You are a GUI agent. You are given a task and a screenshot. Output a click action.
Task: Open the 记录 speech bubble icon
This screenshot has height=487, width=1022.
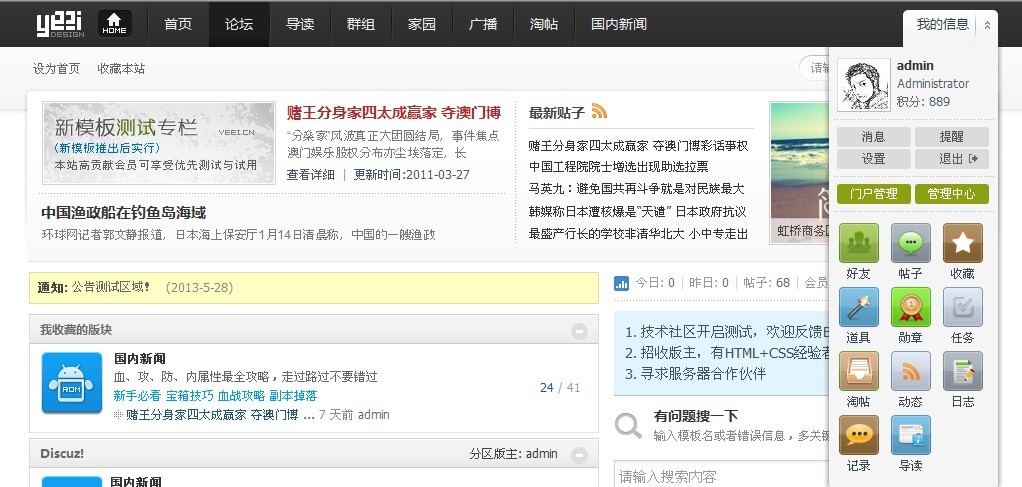[858, 435]
